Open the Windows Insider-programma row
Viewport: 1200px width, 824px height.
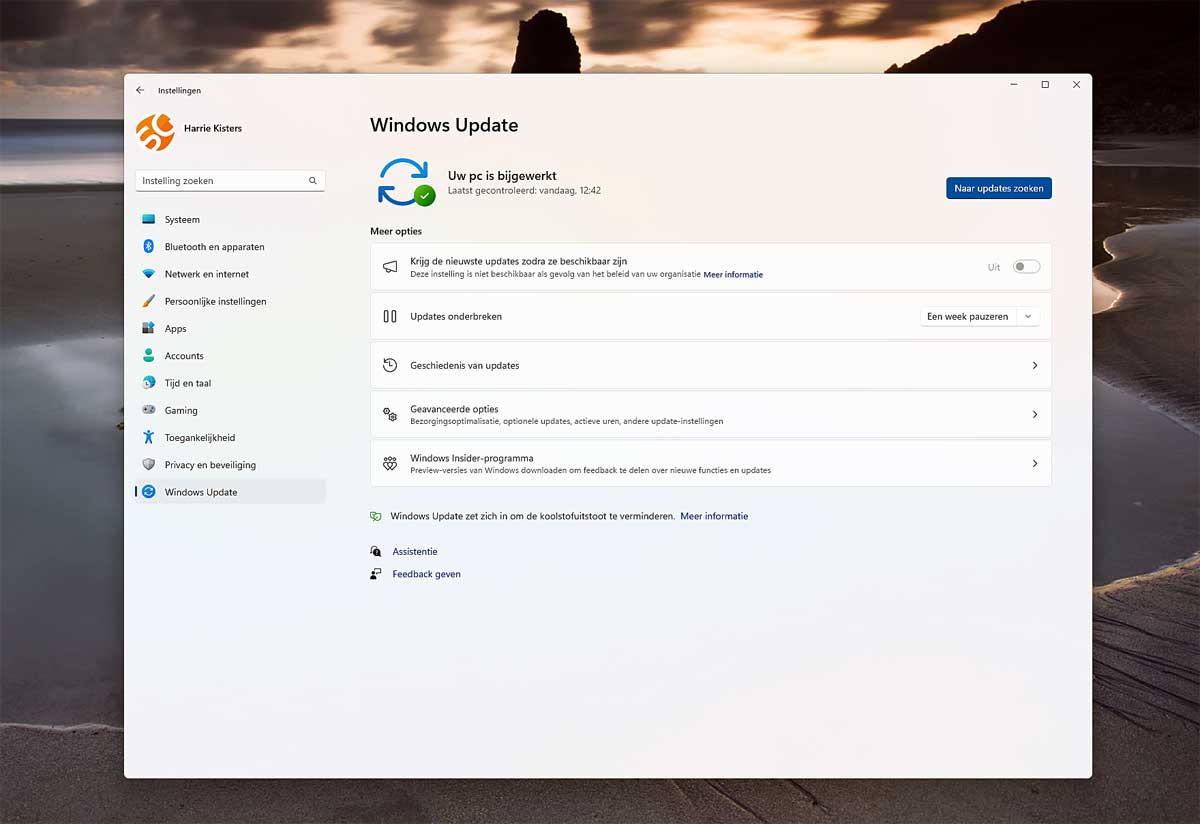(x=710, y=463)
